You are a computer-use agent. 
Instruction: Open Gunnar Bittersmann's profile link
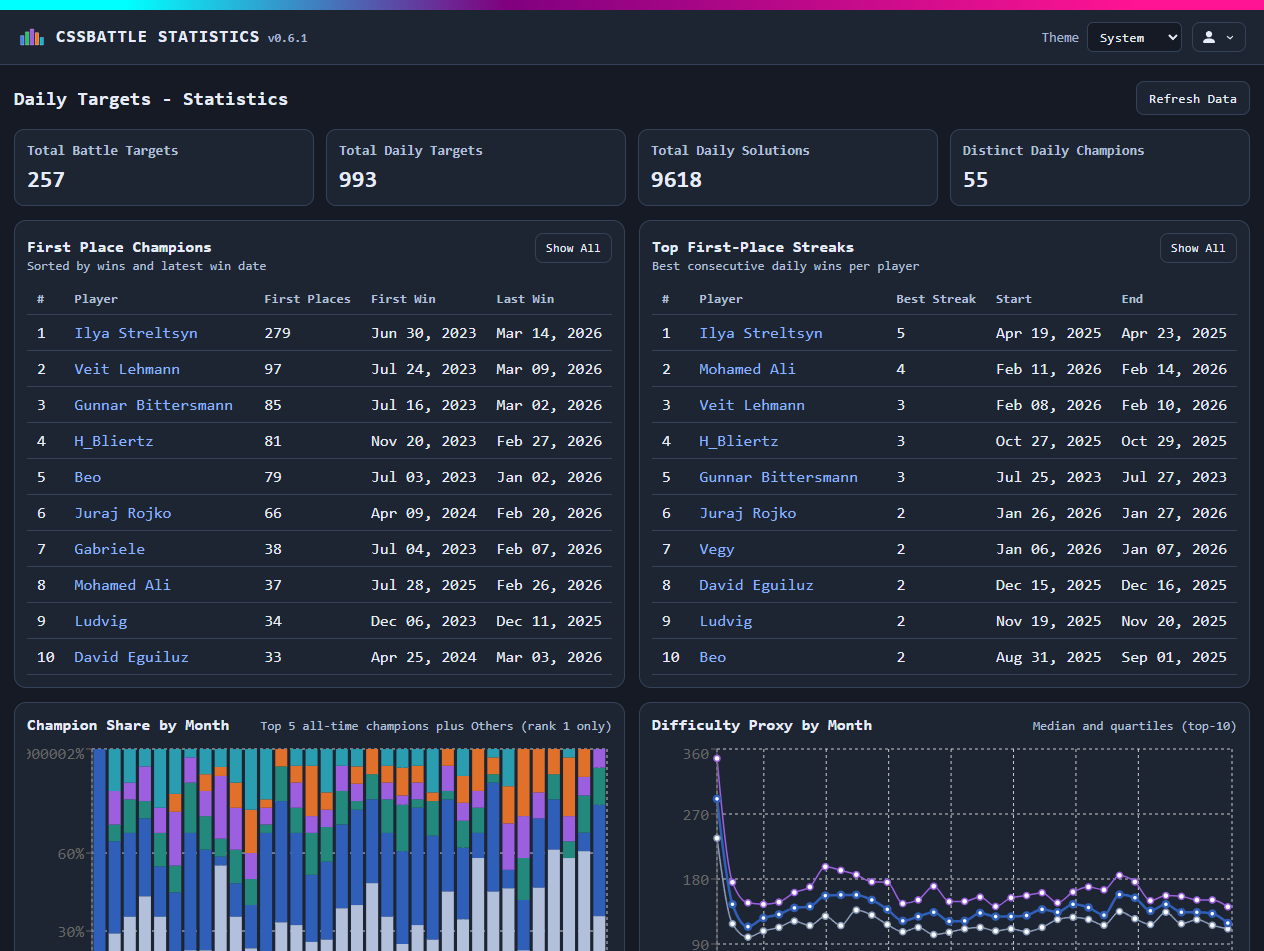(x=153, y=405)
